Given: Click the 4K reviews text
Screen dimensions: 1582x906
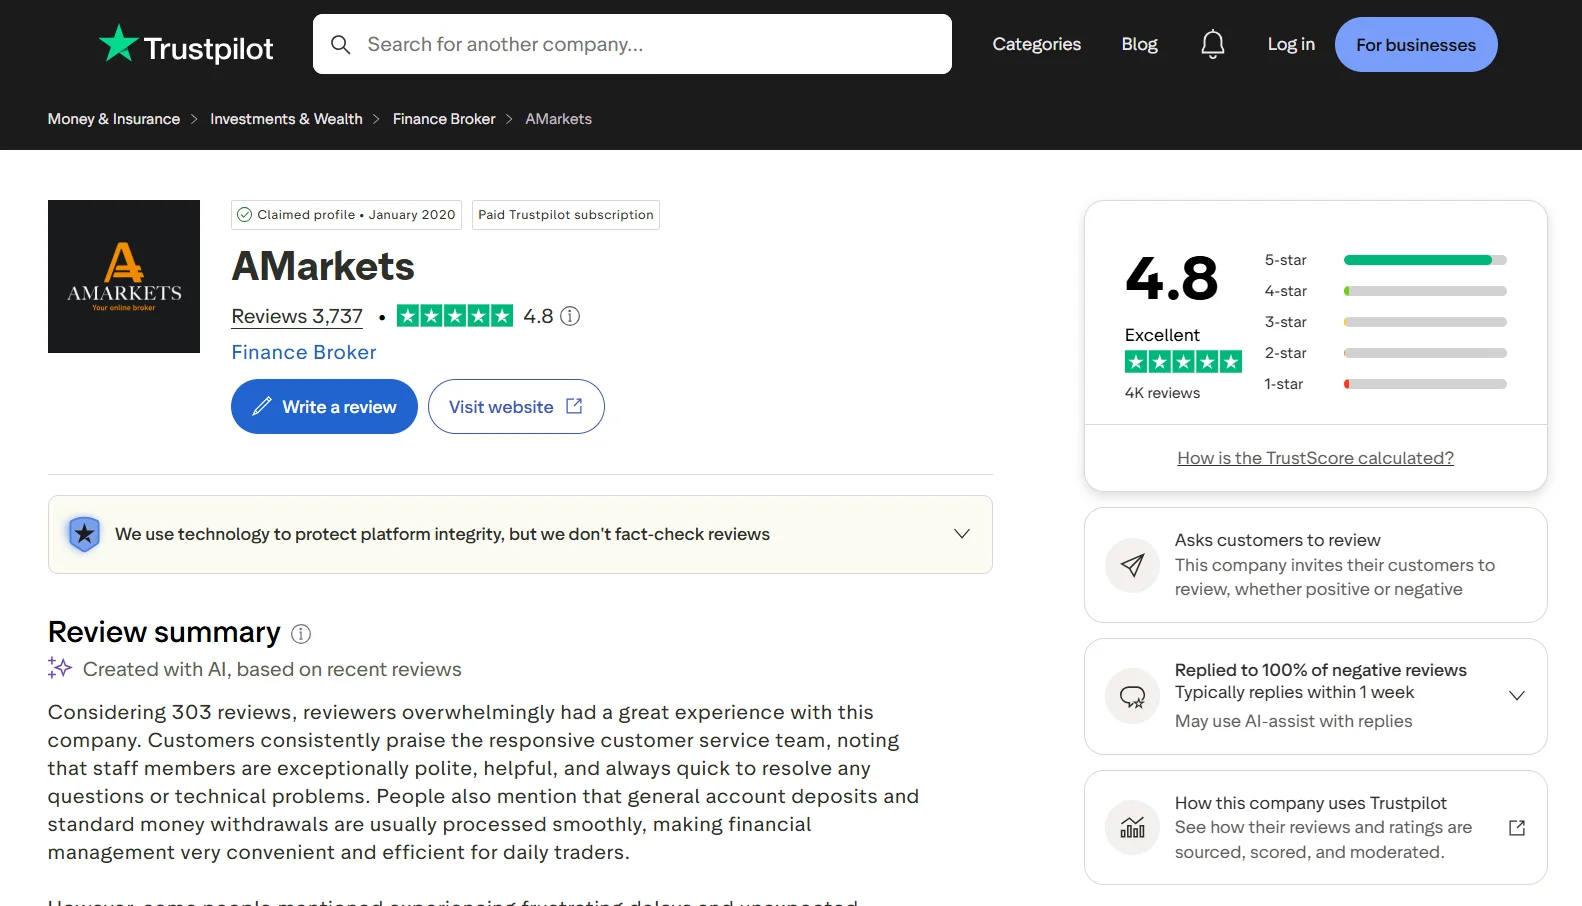Looking at the screenshot, I should coord(1162,393).
